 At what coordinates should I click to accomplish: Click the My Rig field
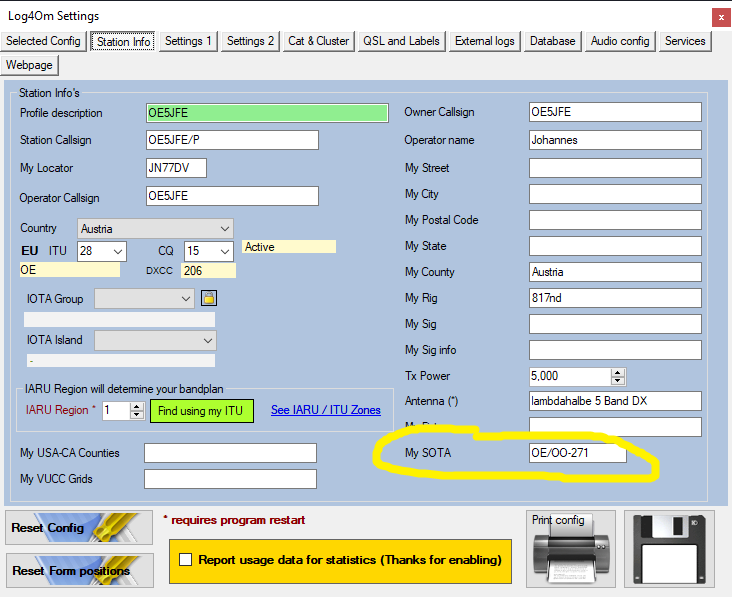tap(615, 298)
